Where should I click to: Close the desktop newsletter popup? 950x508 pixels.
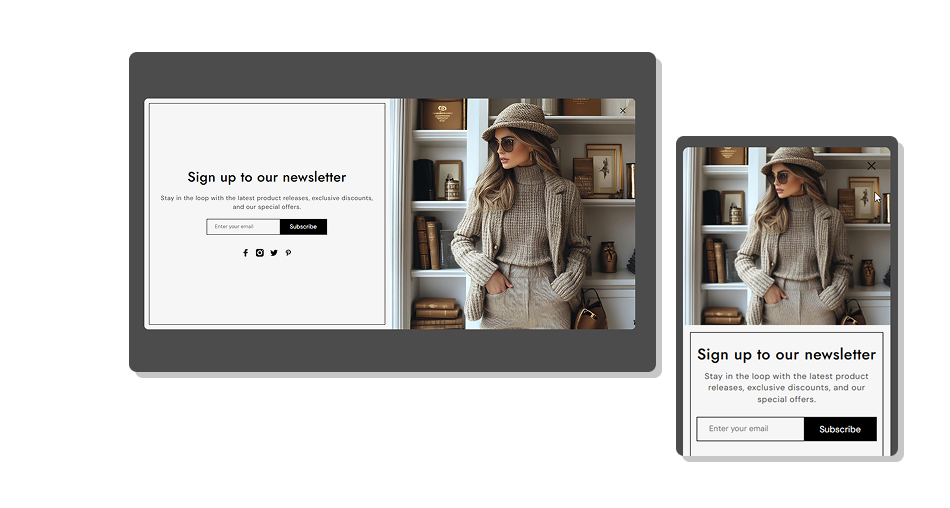click(623, 110)
